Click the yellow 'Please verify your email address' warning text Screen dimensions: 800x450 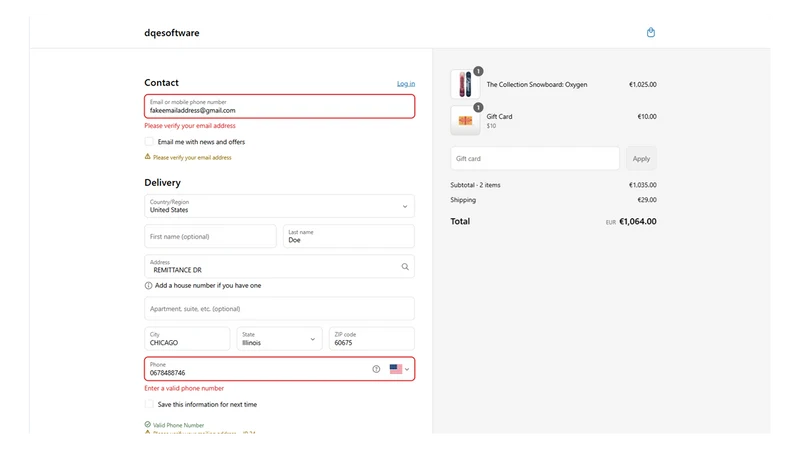pos(192,158)
